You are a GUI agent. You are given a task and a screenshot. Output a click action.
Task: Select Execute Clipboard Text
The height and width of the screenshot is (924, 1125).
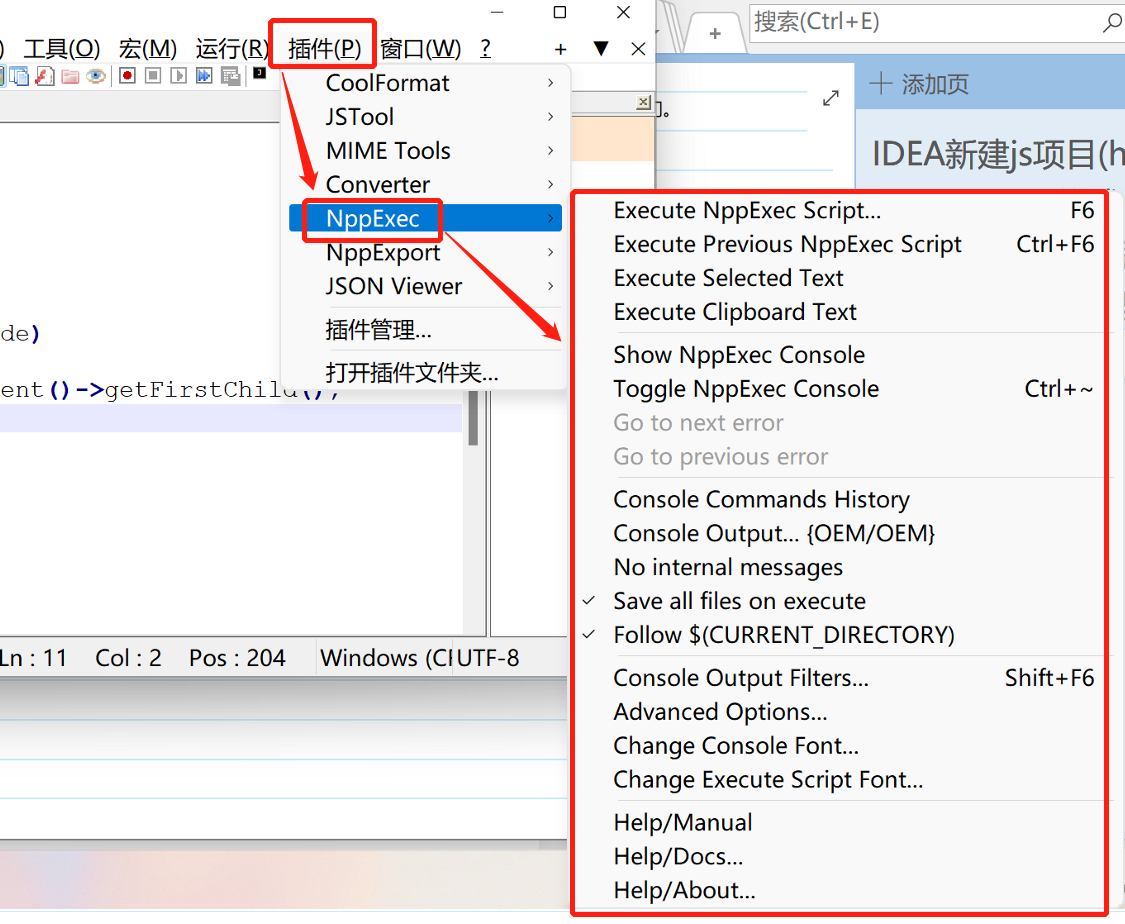coord(735,311)
